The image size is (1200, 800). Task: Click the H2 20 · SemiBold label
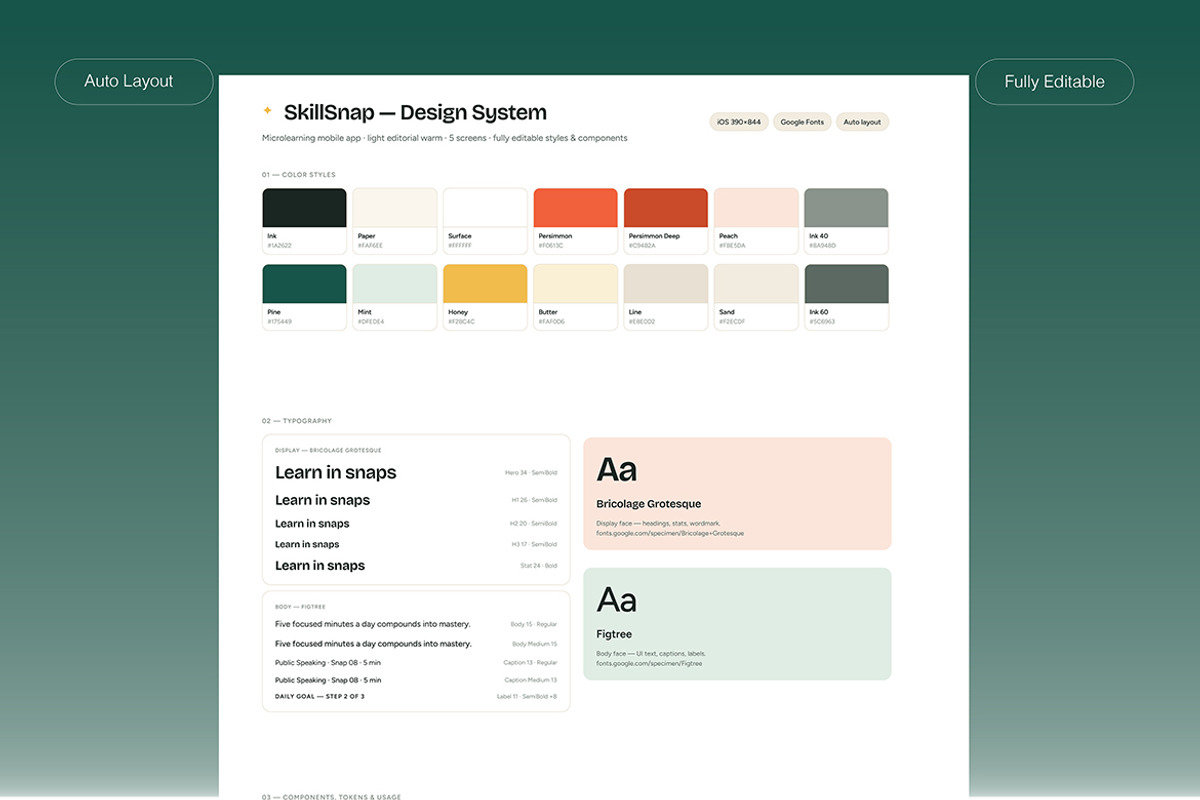(x=534, y=524)
